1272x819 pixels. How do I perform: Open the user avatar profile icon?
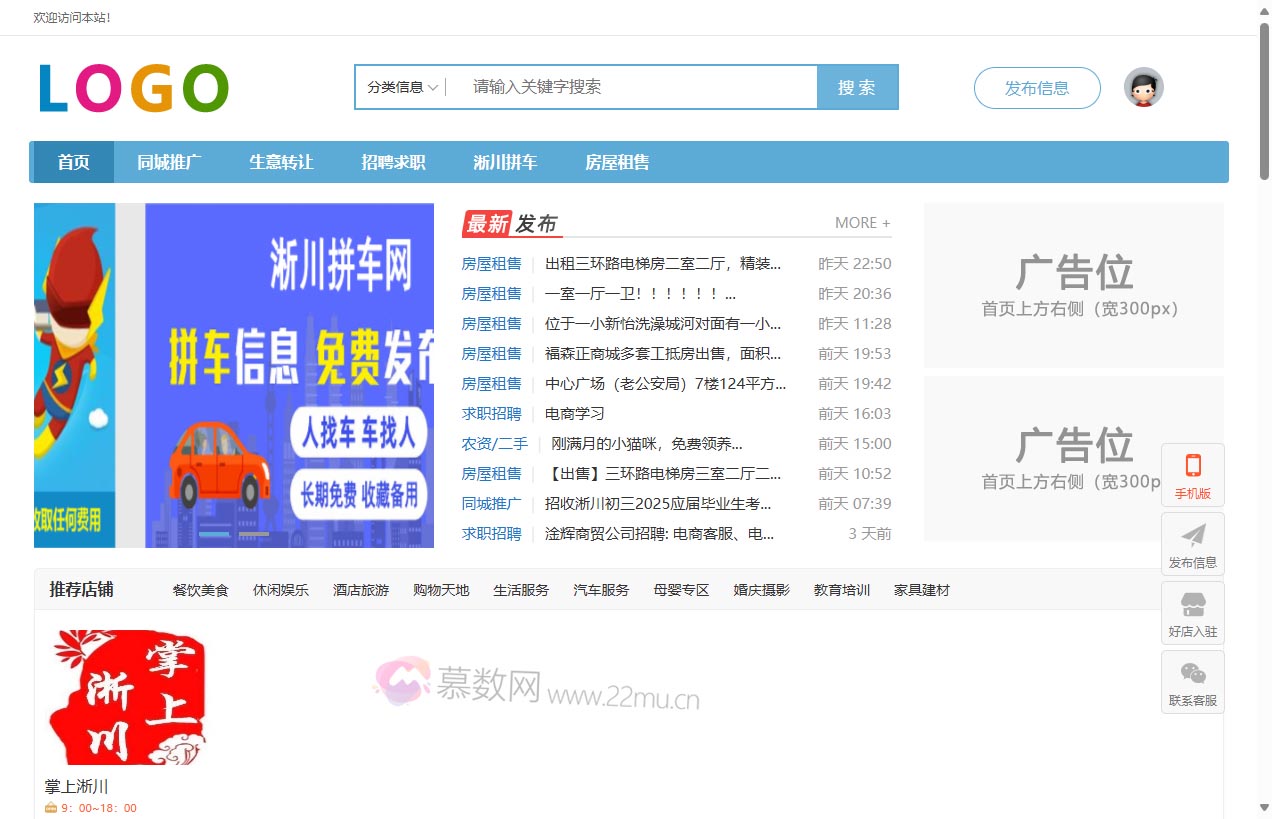[x=1143, y=88]
